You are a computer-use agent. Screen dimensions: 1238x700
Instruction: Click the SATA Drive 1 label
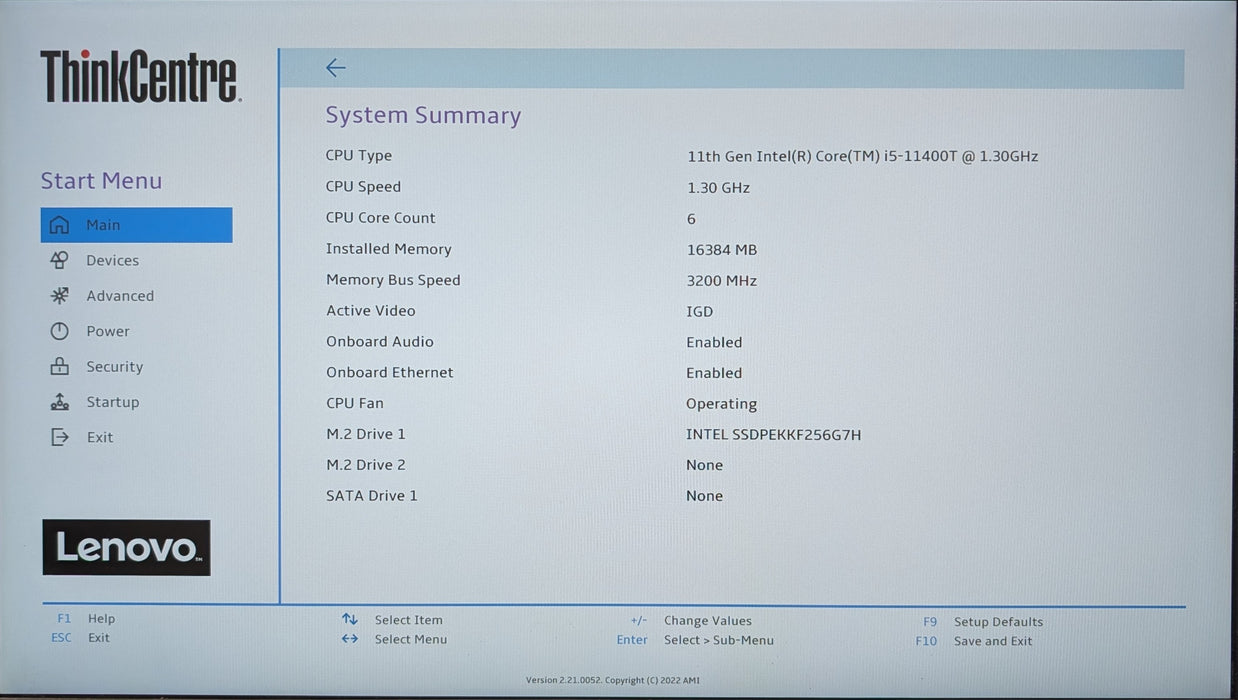tap(372, 496)
